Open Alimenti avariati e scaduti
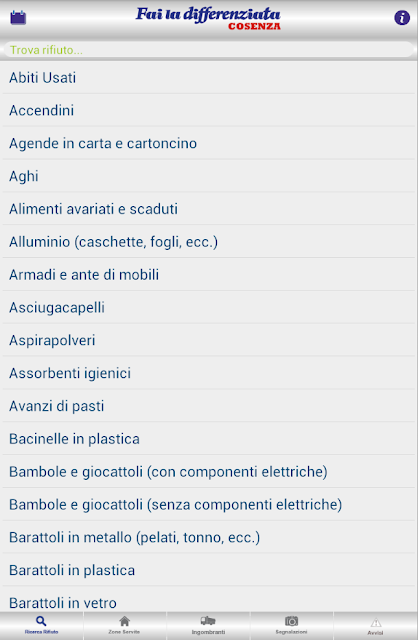 coord(209,209)
